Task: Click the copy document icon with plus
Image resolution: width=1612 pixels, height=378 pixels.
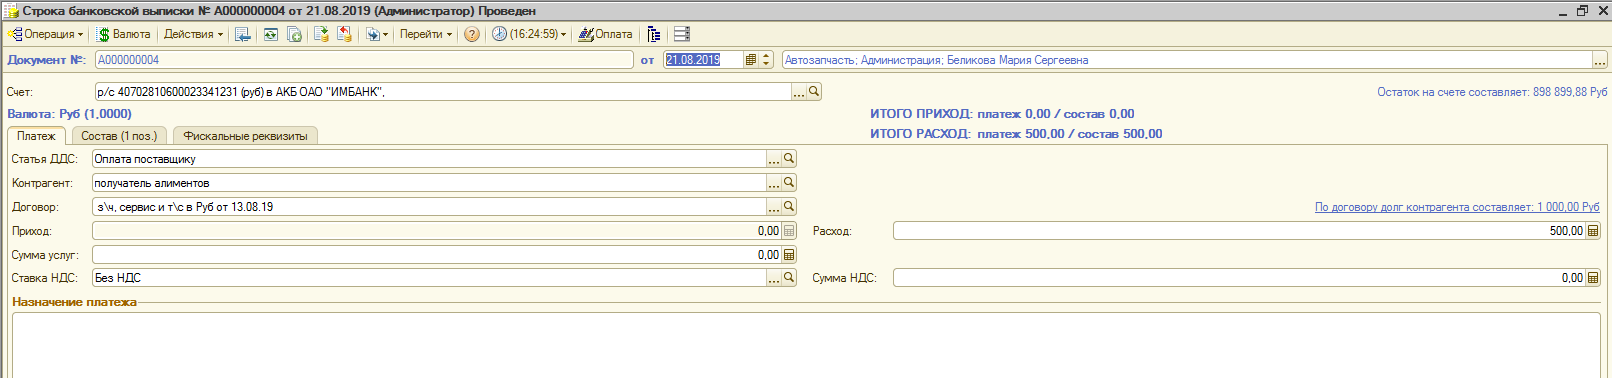Action: 294,34
